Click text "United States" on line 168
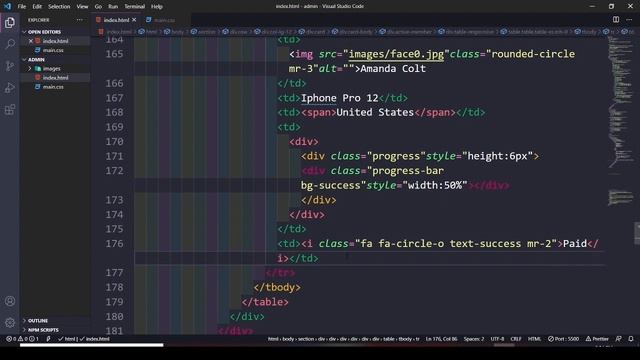Viewport: 640px width, 360px height. (x=375, y=112)
